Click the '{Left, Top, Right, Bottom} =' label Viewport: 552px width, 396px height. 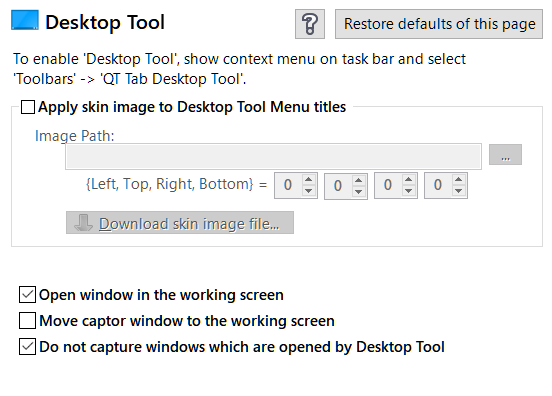tap(176, 184)
